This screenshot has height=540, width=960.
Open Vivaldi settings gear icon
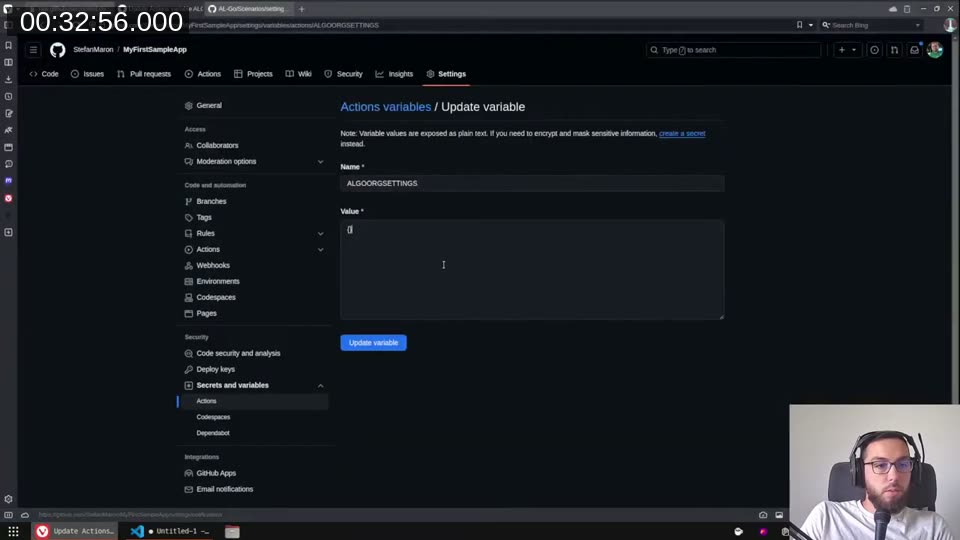tap(9, 499)
